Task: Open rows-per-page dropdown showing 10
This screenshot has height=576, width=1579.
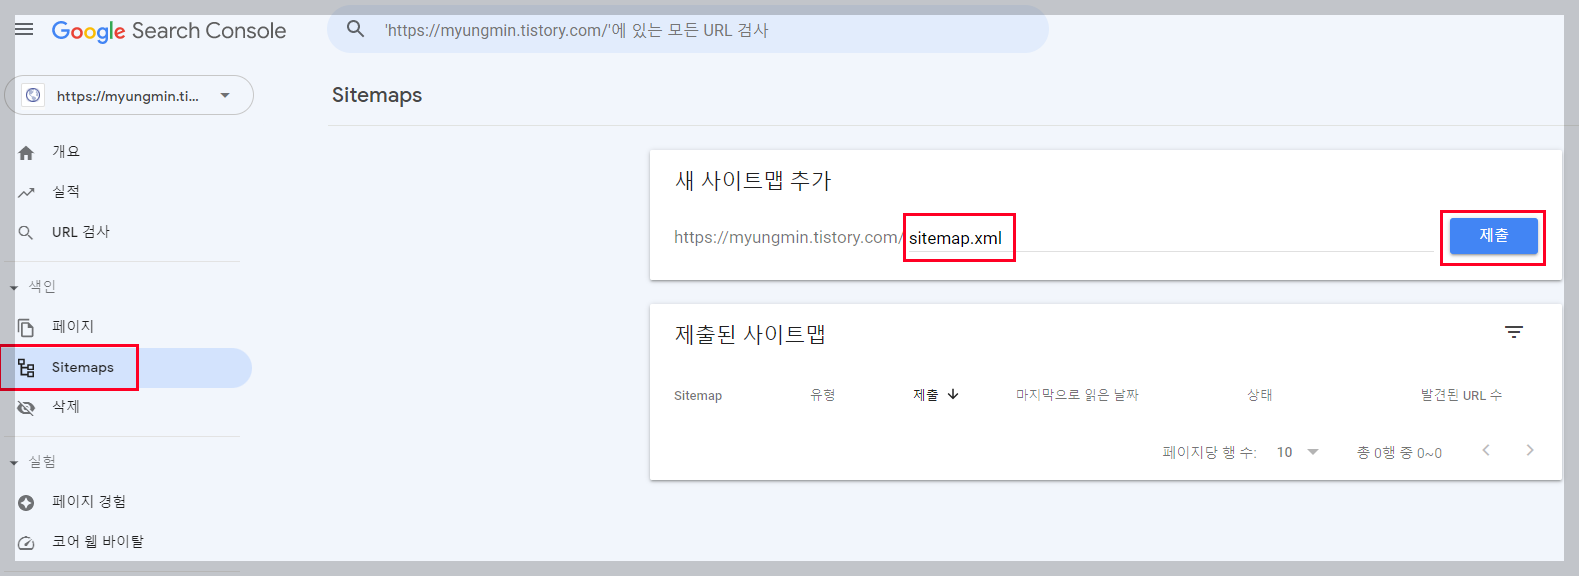Action: pyautogui.click(x=1297, y=452)
